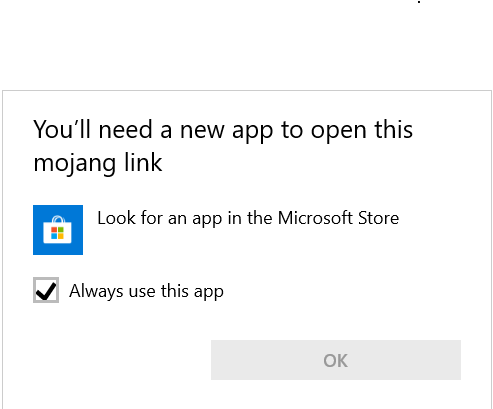Screen dimensions: 493x409
Task: Choose "Look for an app in the Microsoft Store"
Action: tap(216, 230)
